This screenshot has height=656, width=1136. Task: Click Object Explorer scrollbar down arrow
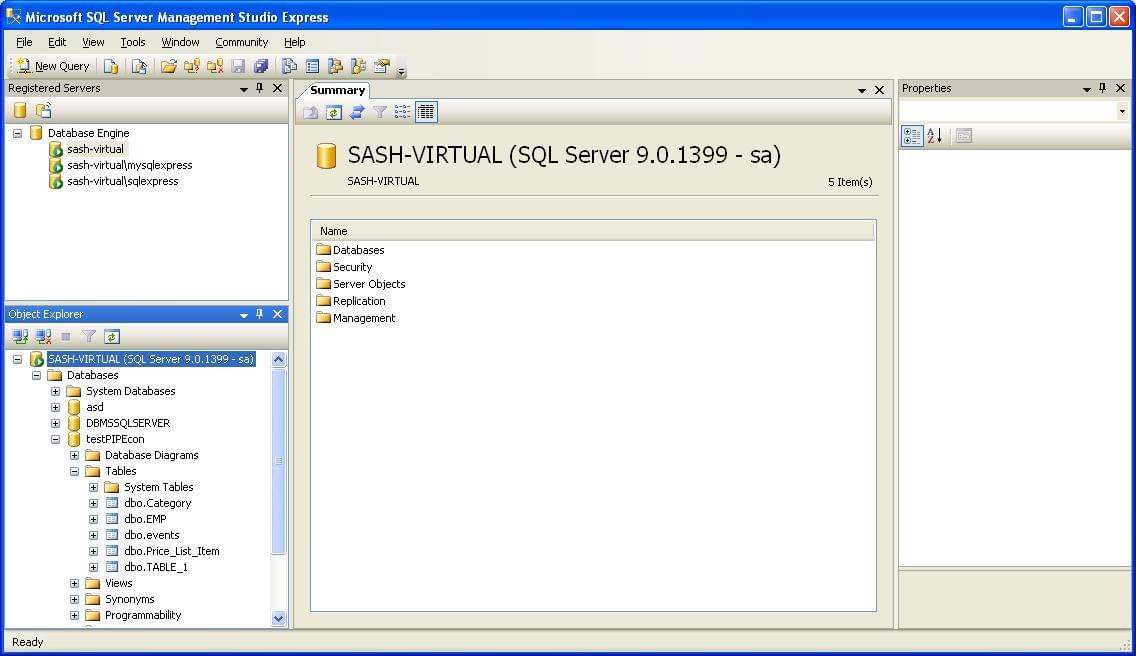click(279, 618)
